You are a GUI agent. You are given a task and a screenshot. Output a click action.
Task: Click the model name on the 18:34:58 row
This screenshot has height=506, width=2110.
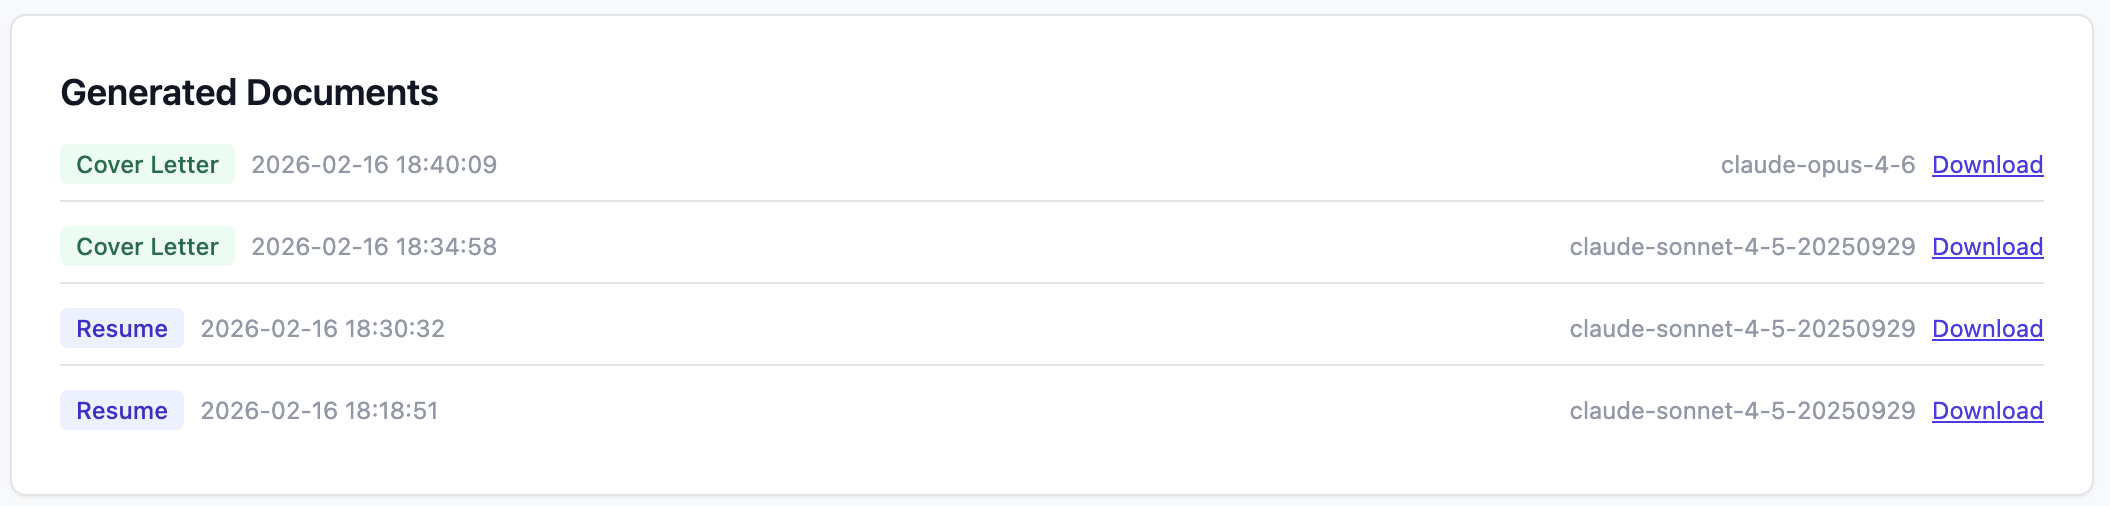1742,247
